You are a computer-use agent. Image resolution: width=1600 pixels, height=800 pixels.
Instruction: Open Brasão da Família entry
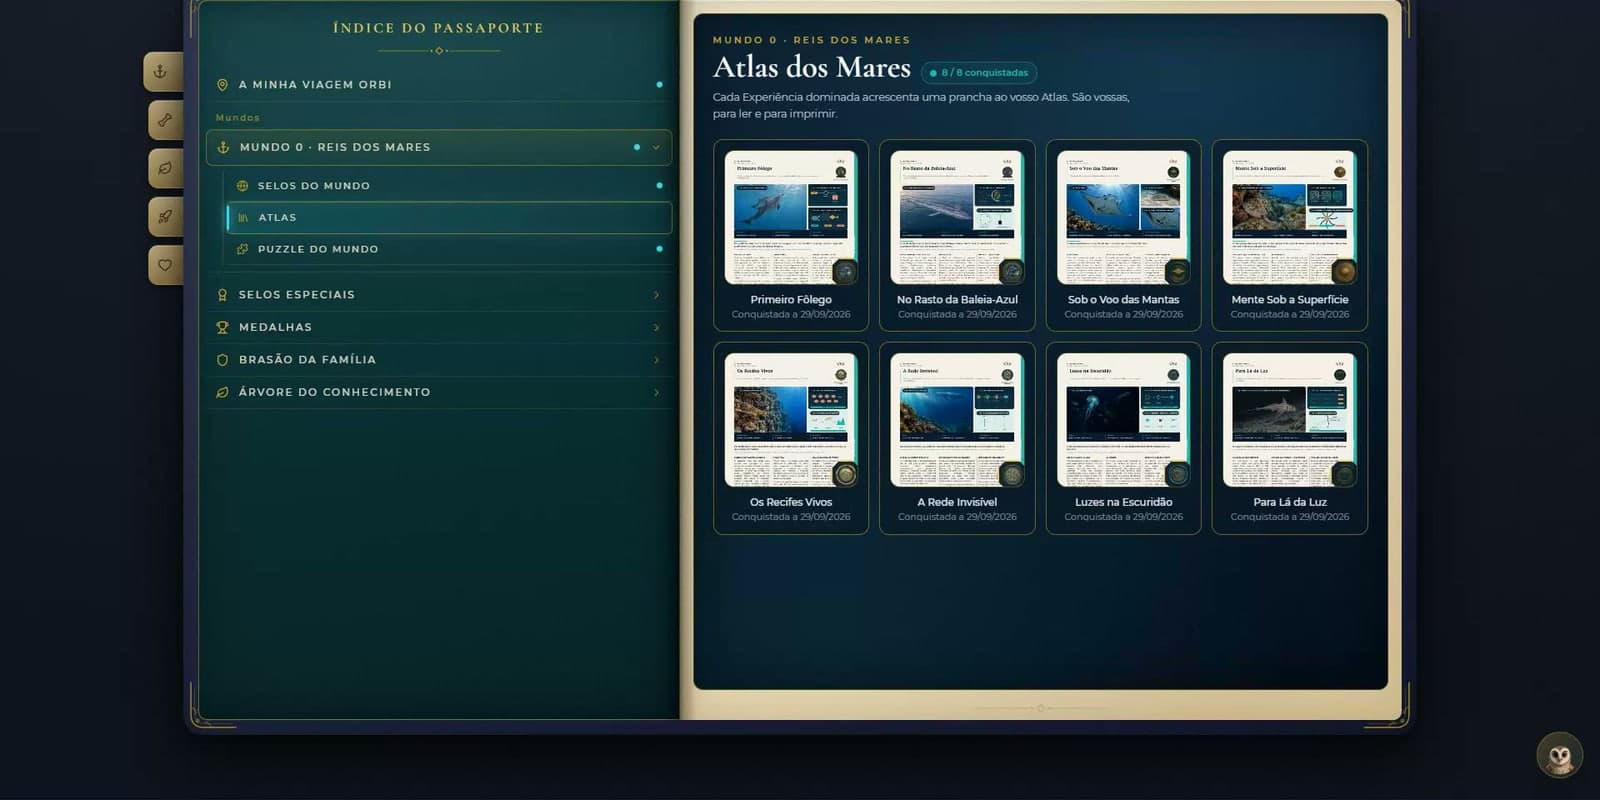point(439,360)
